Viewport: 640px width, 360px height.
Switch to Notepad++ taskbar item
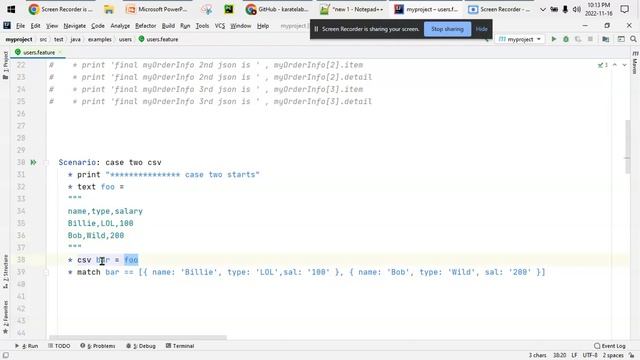pyautogui.click(x=351, y=9)
